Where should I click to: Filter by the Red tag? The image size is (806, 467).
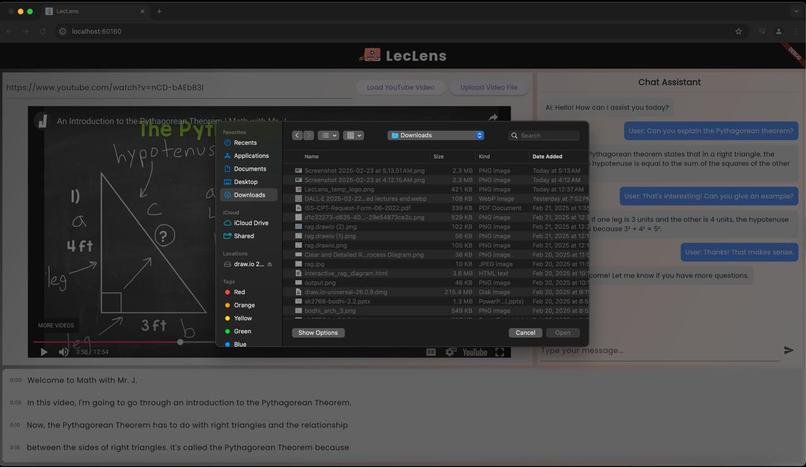point(239,292)
